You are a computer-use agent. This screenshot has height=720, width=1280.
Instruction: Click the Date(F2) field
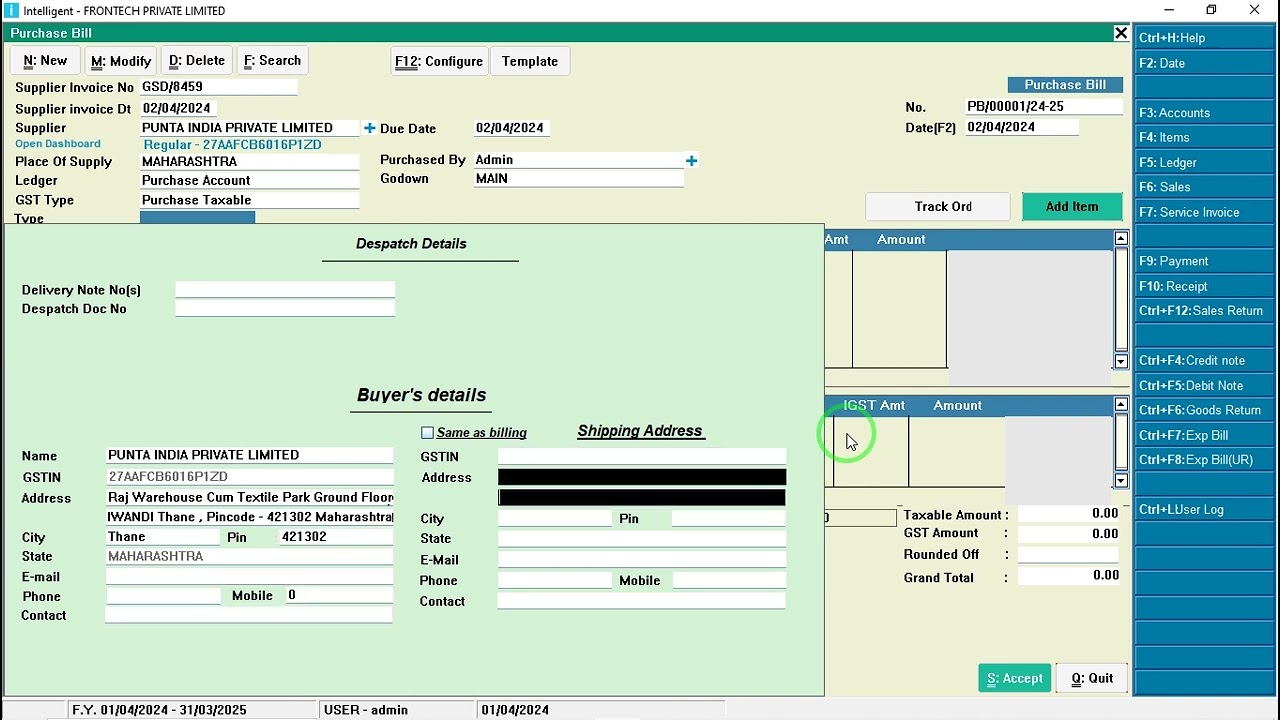(1022, 127)
